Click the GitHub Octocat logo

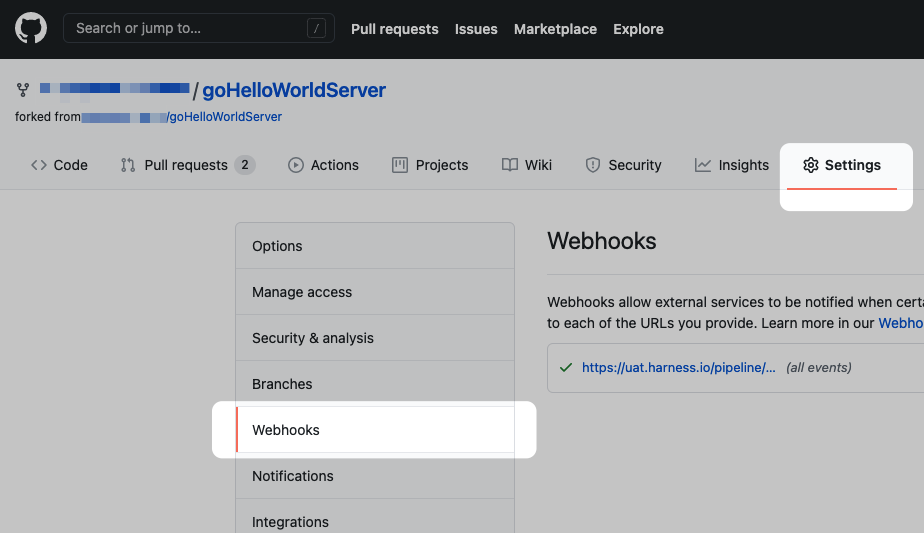click(31, 28)
